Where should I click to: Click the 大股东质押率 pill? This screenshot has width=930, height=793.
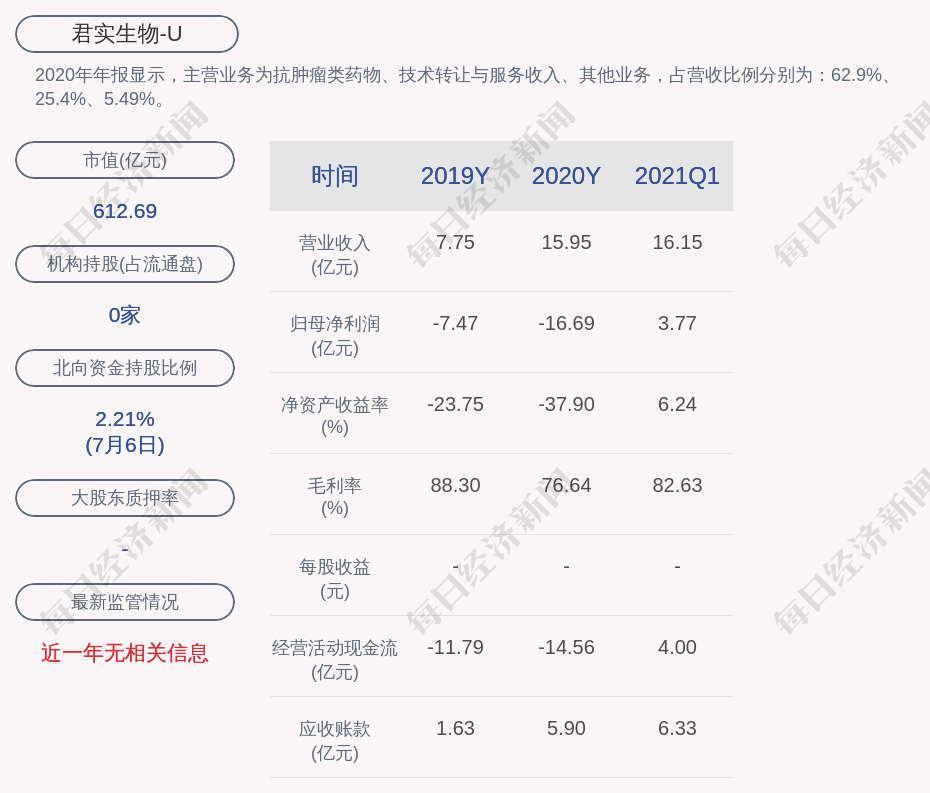[x=125, y=498]
